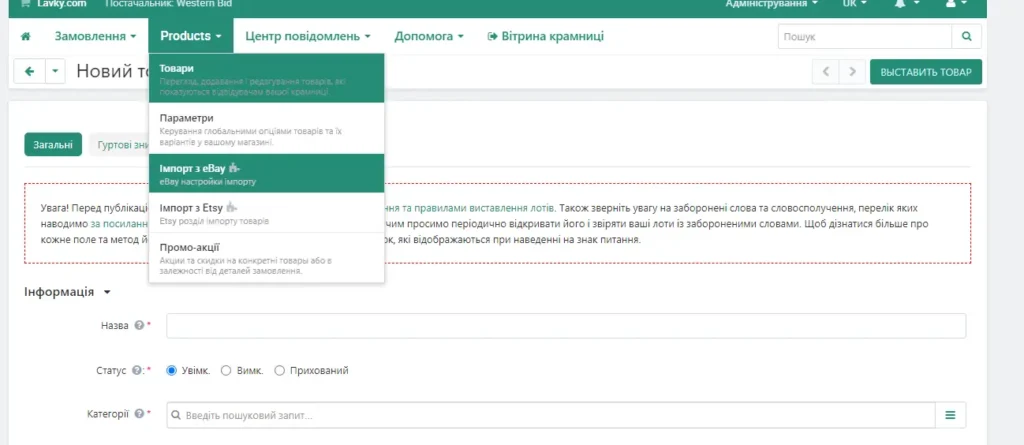Click the back arrow button

29,71
